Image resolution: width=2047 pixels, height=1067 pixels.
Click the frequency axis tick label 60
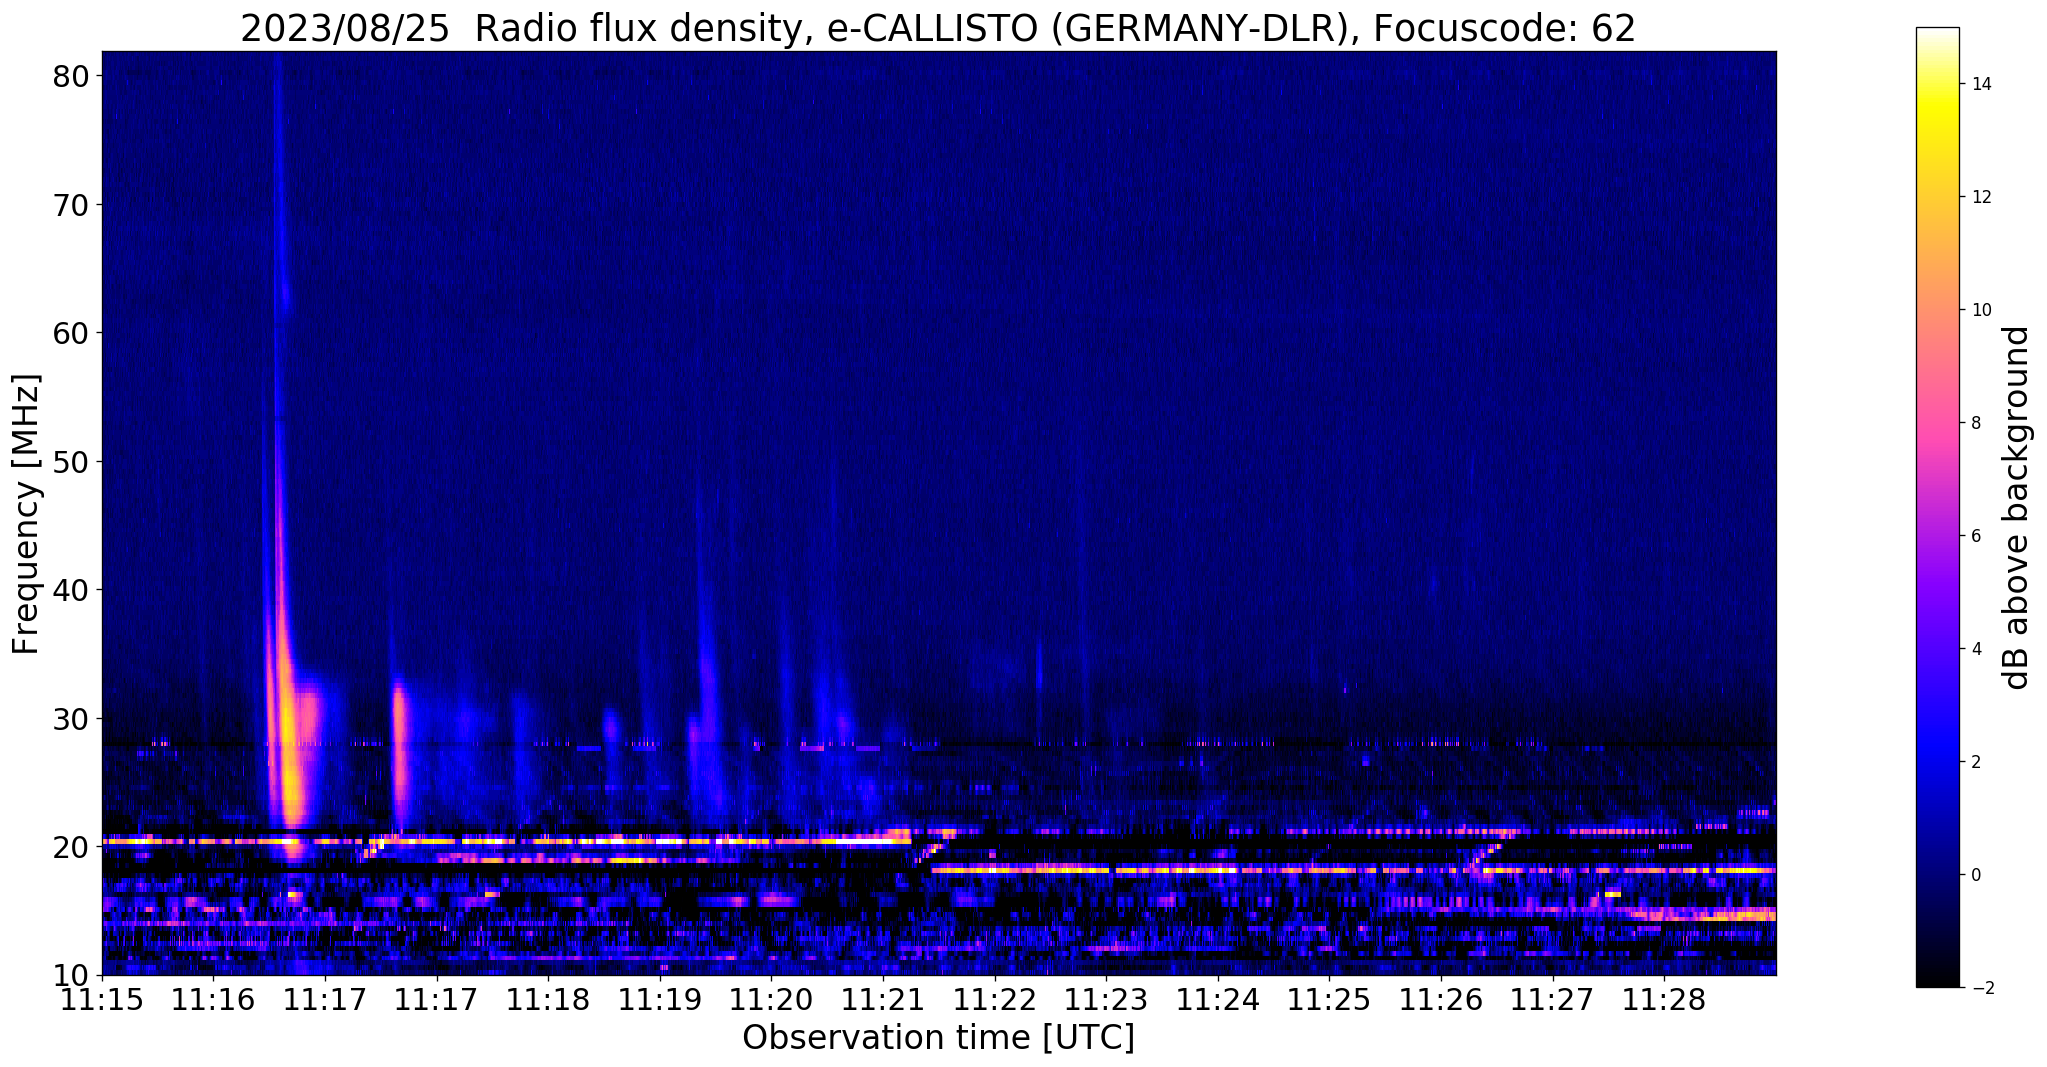click(71, 333)
